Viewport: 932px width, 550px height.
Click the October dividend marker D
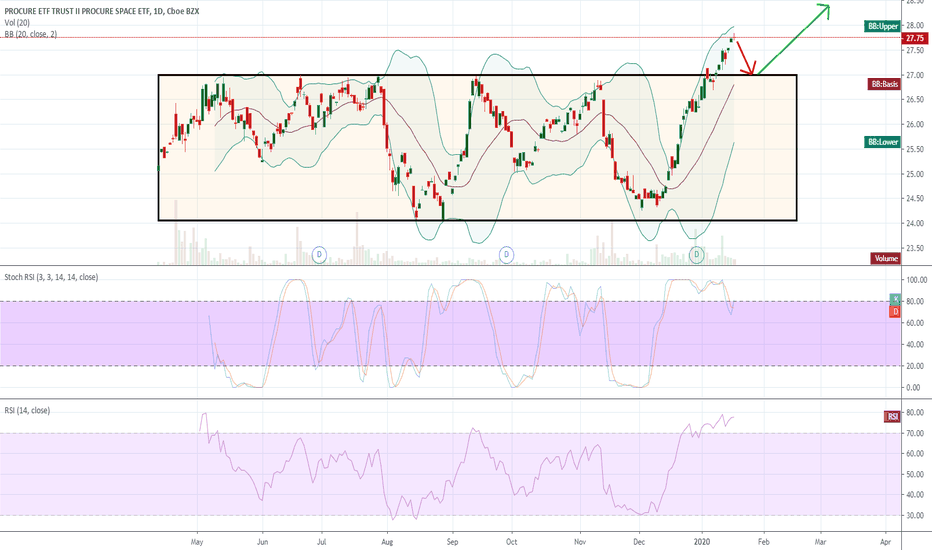coord(506,255)
